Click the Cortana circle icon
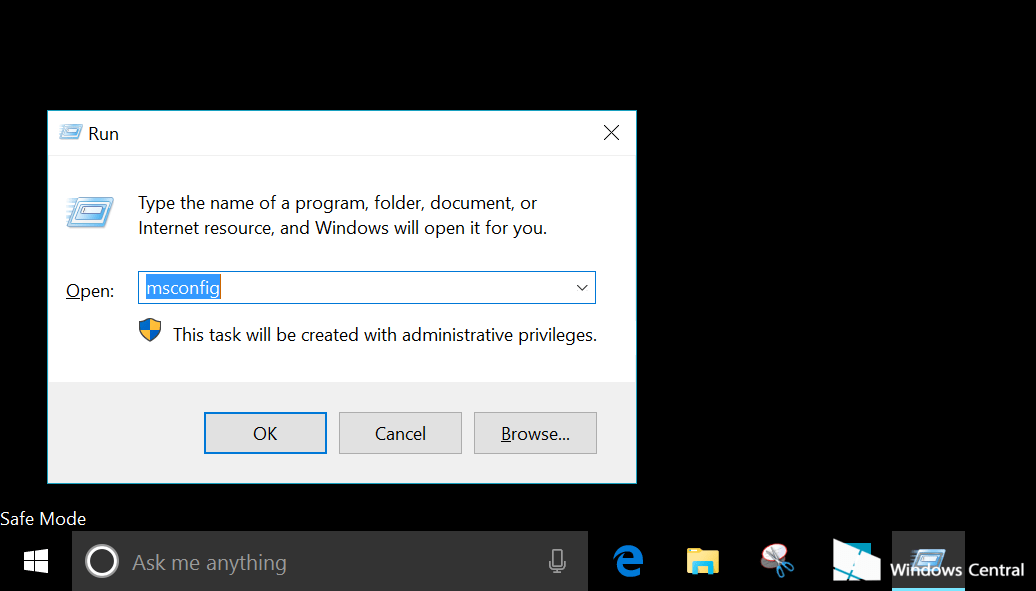The width and height of the screenshot is (1036, 591). coord(102,561)
